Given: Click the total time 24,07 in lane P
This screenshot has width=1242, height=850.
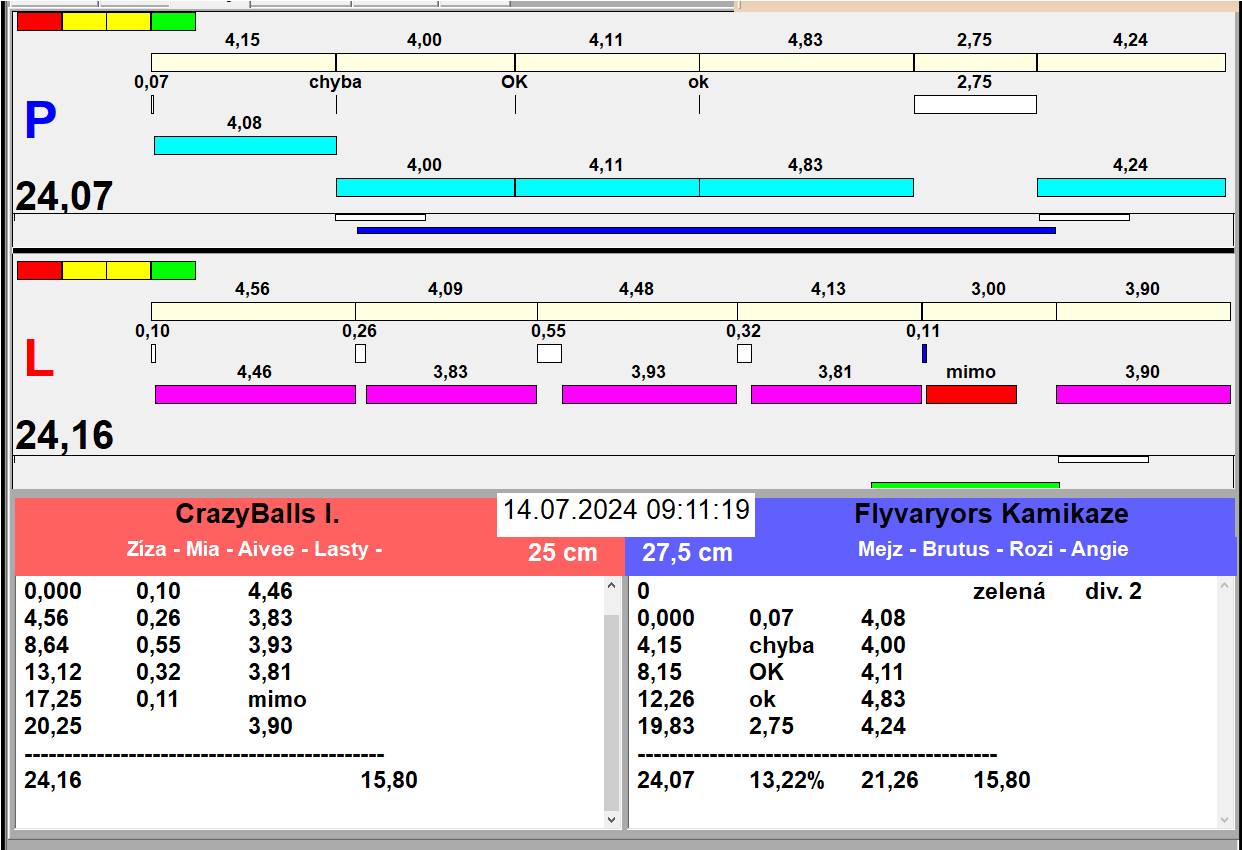Looking at the screenshot, I should pyautogui.click(x=64, y=196).
